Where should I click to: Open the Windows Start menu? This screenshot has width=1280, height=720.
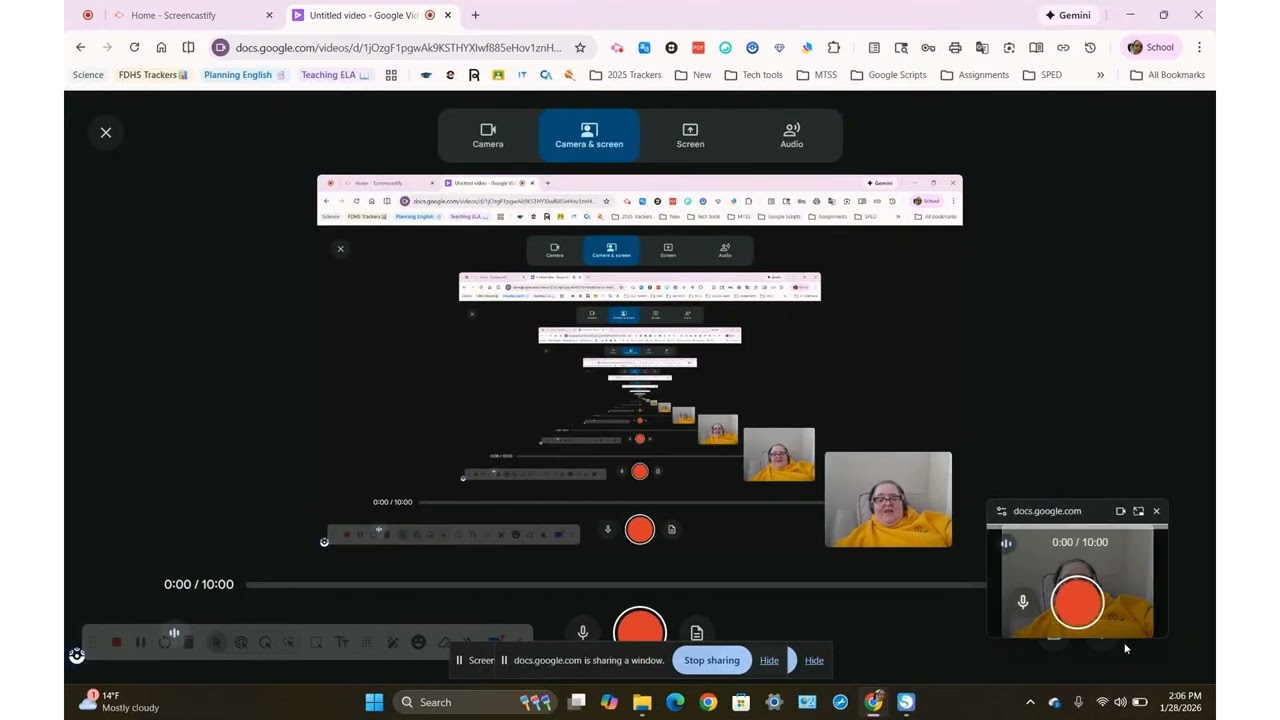click(374, 702)
